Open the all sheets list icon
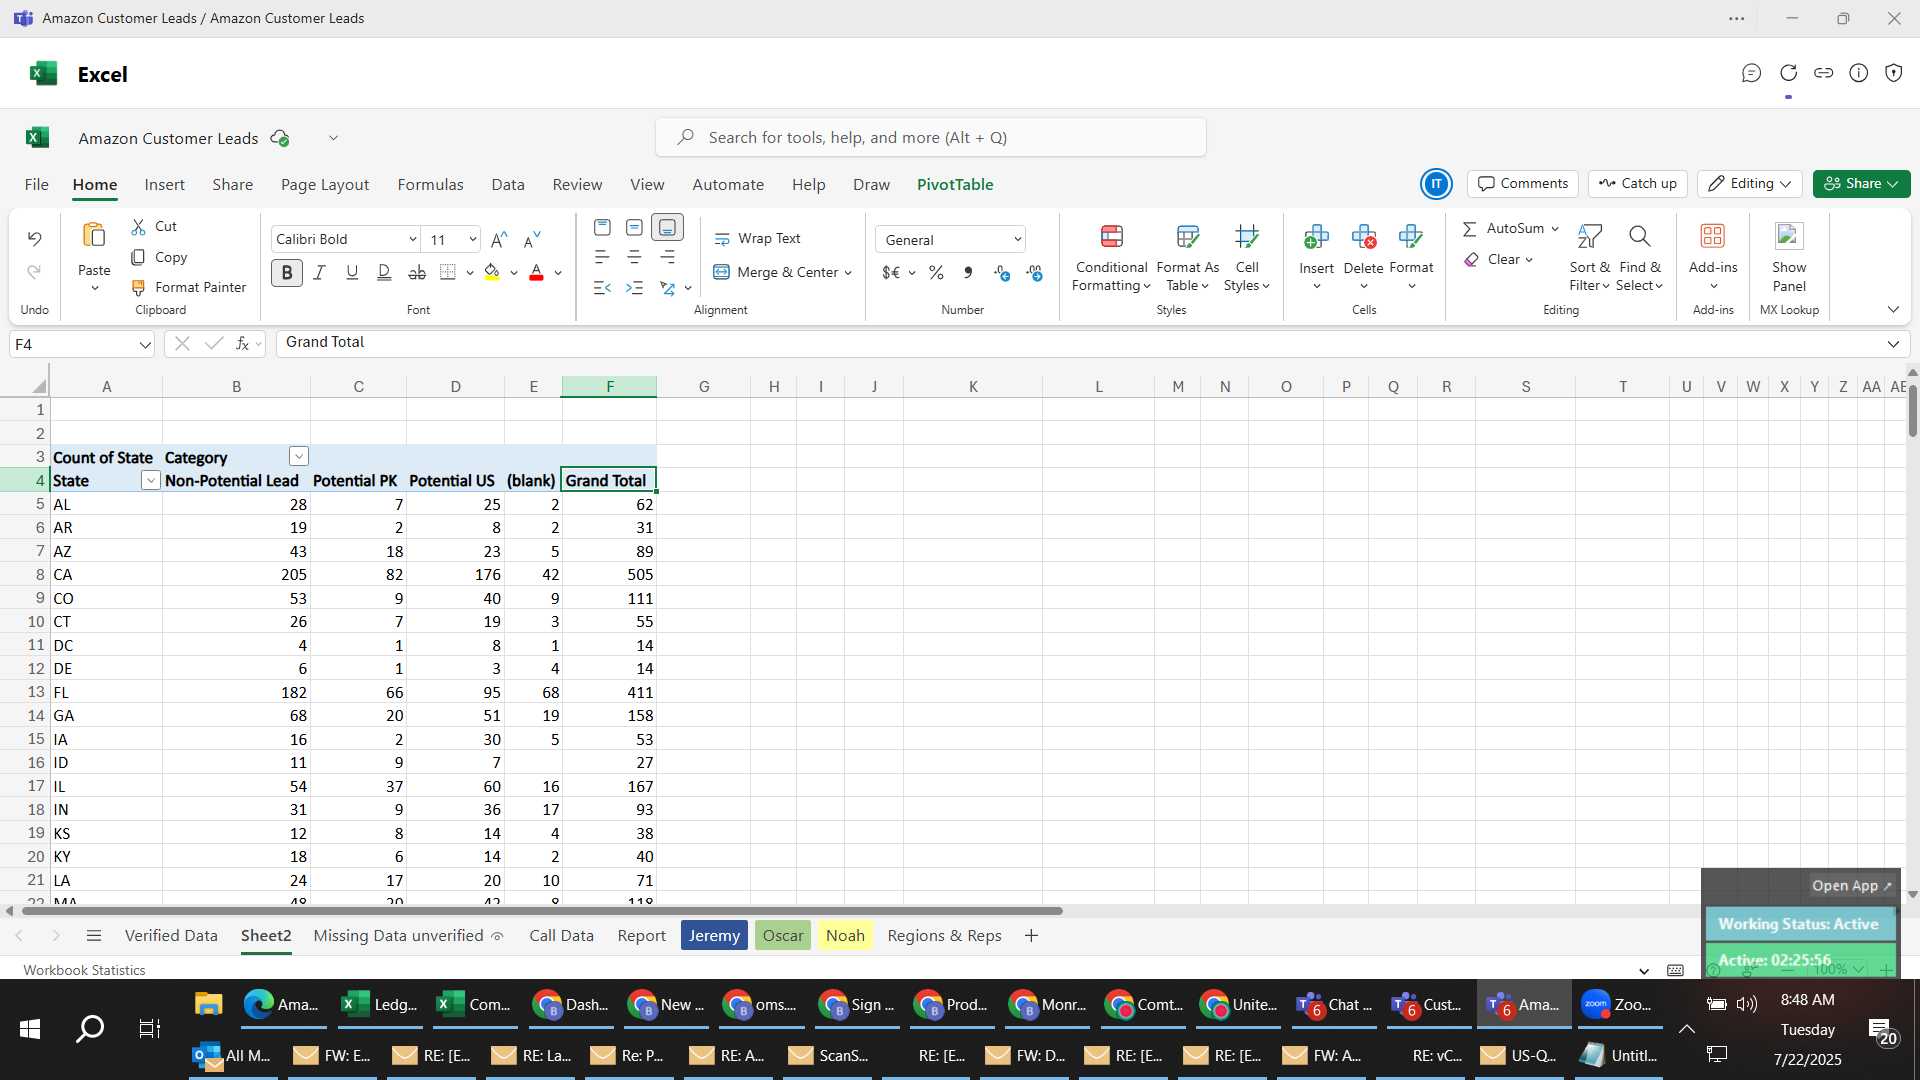The height and width of the screenshot is (1080, 1920). tap(94, 936)
